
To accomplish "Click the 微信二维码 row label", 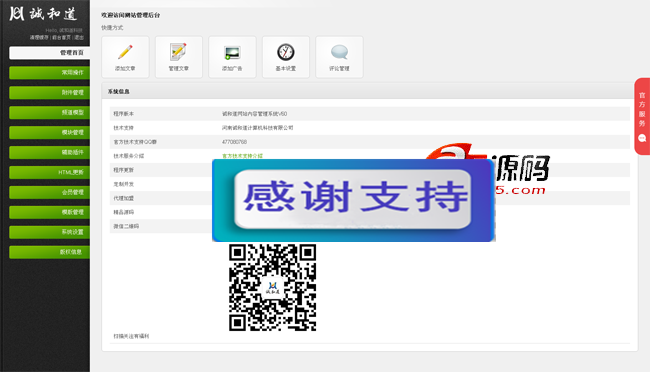I will [x=126, y=226].
